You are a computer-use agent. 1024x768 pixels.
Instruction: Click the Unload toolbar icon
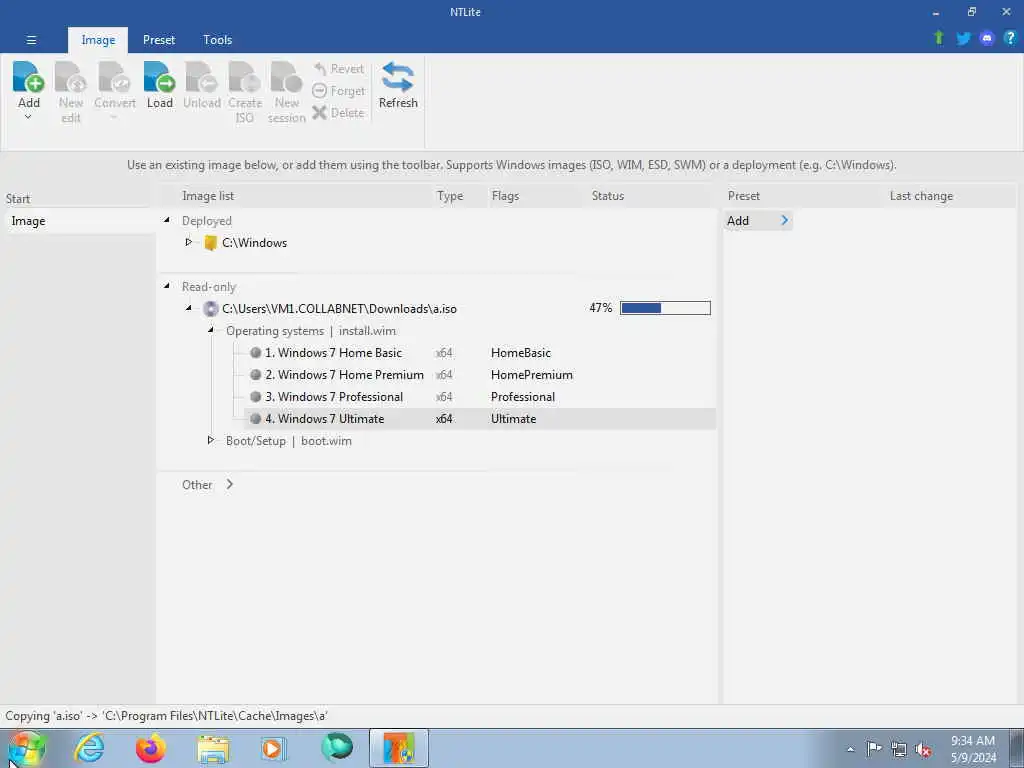click(201, 78)
